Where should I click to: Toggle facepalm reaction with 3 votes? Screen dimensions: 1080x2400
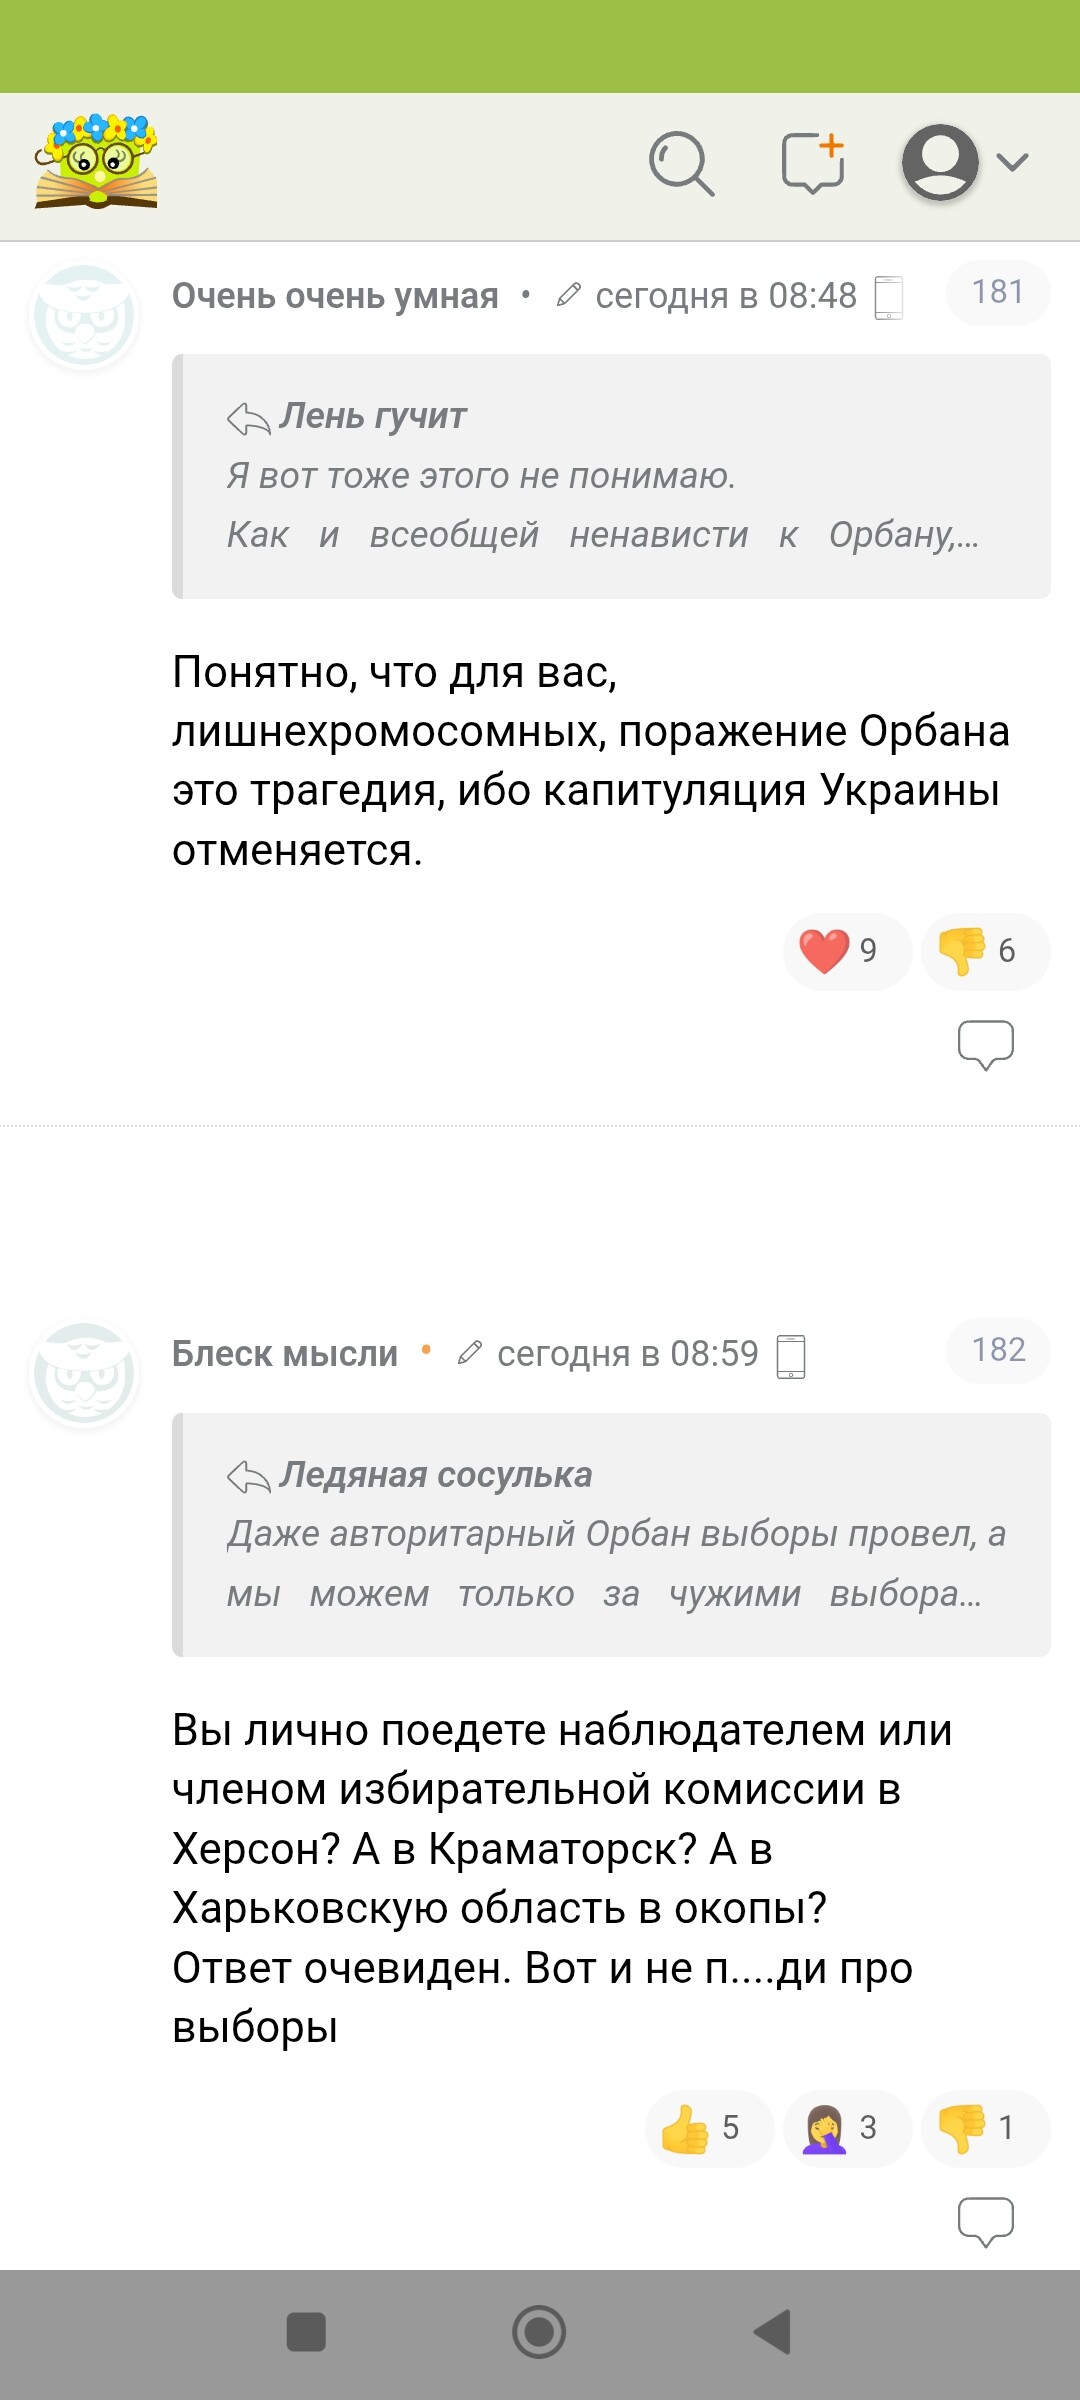(846, 2128)
